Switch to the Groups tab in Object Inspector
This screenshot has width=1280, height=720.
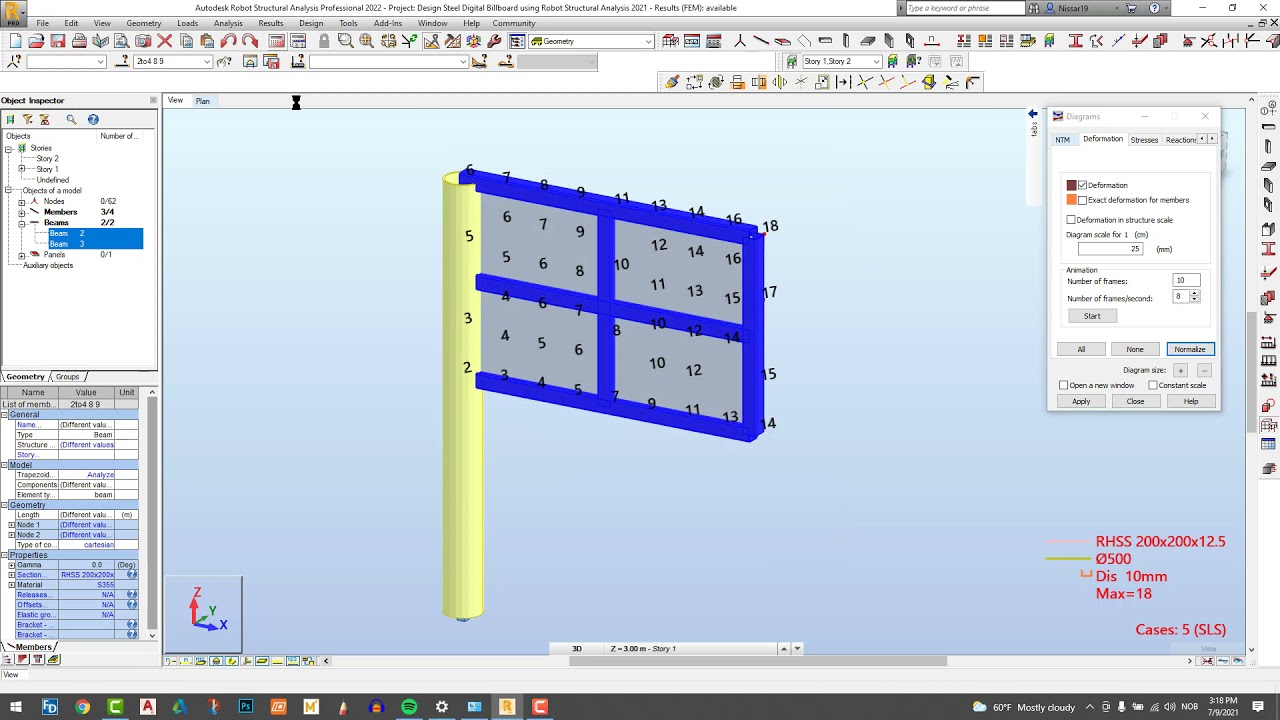pos(67,377)
